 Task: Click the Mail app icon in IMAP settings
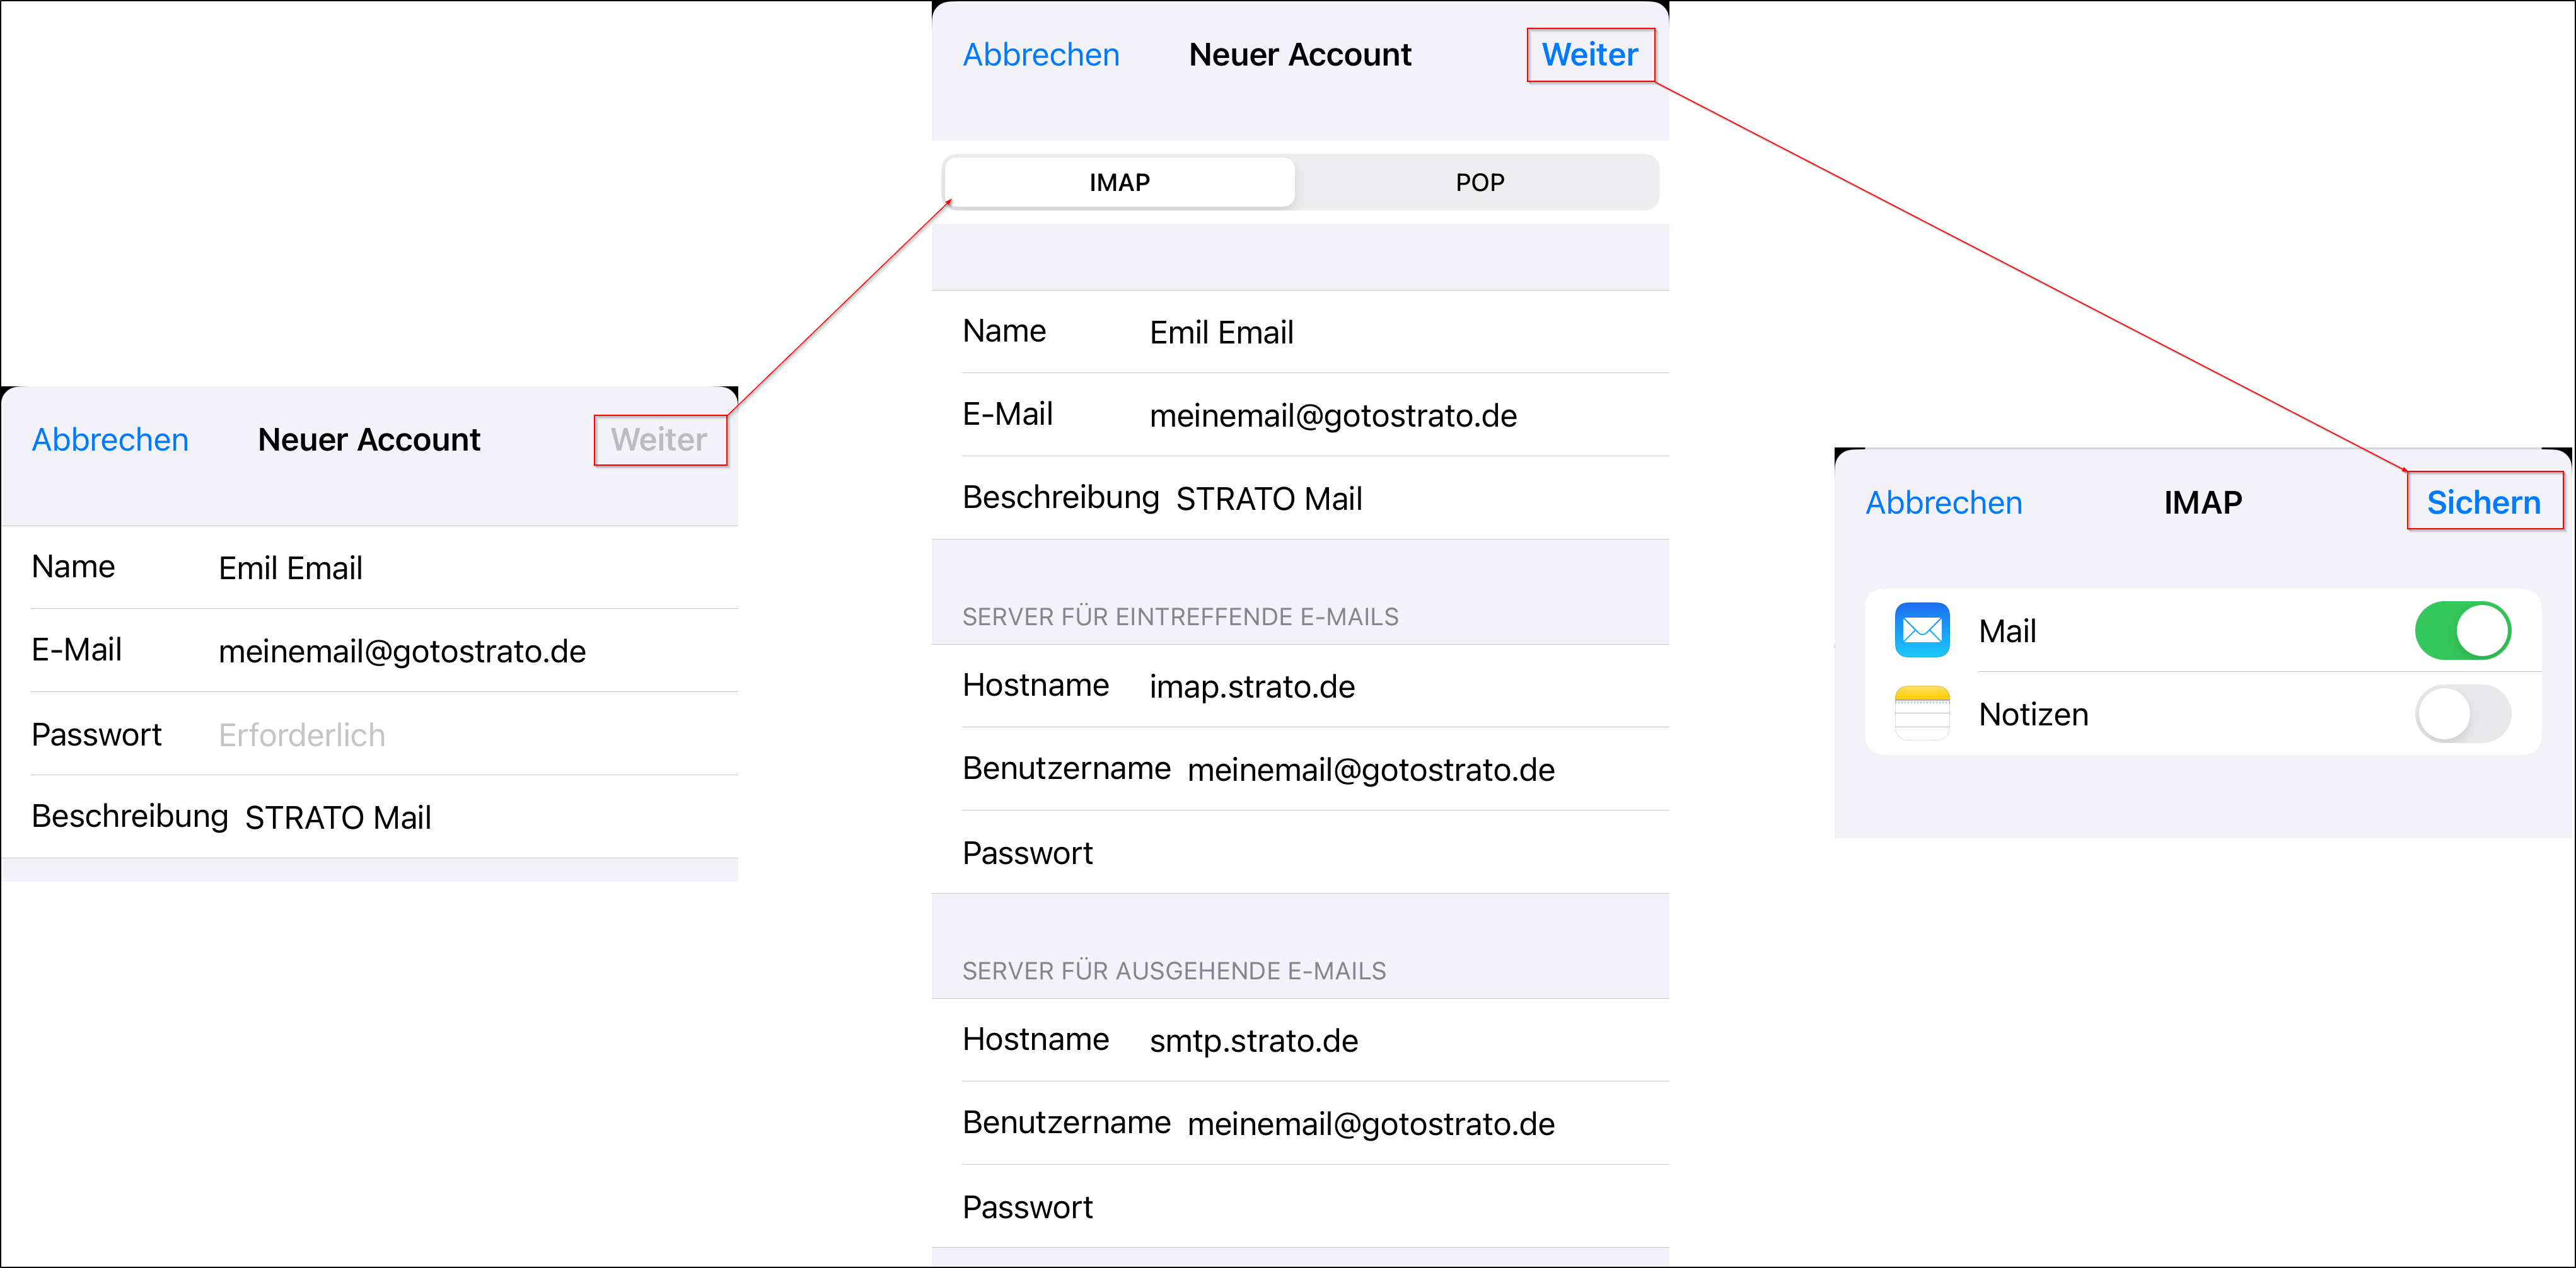pyautogui.click(x=1921, y=630)
